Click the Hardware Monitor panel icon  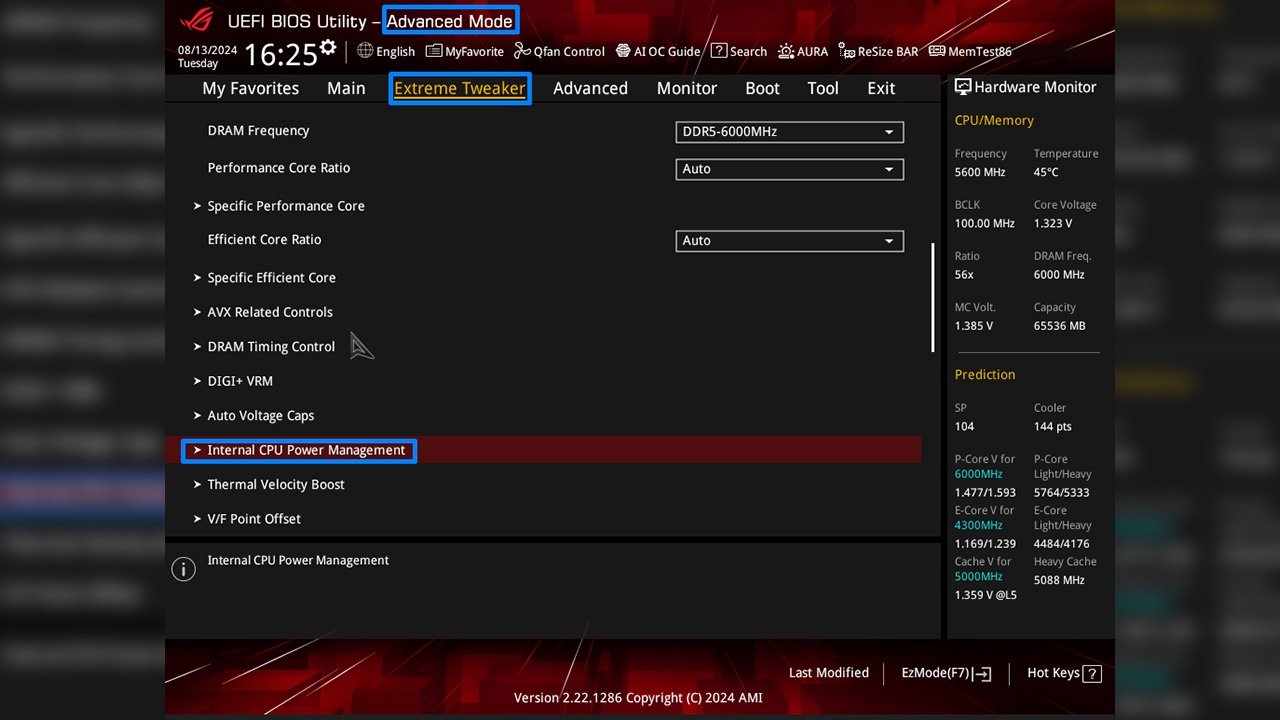963,87
